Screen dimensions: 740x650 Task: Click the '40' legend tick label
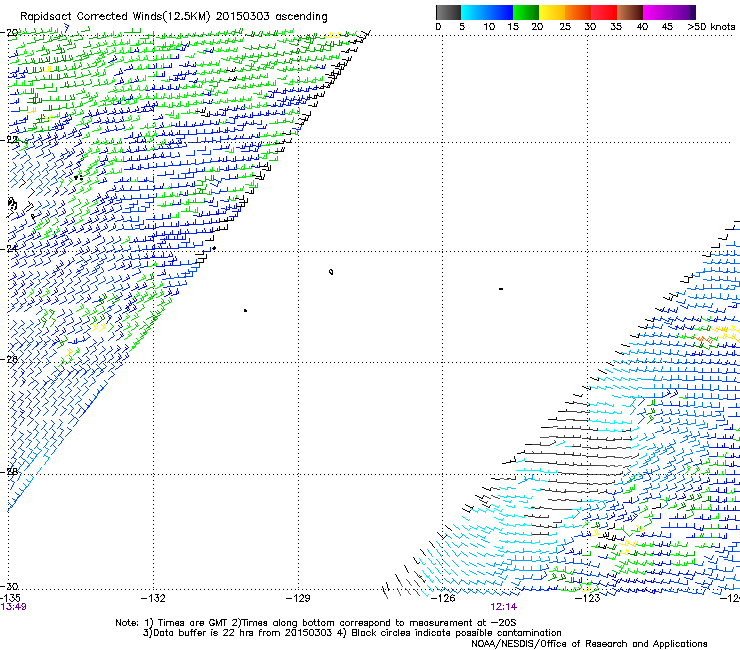click(642, 27)
